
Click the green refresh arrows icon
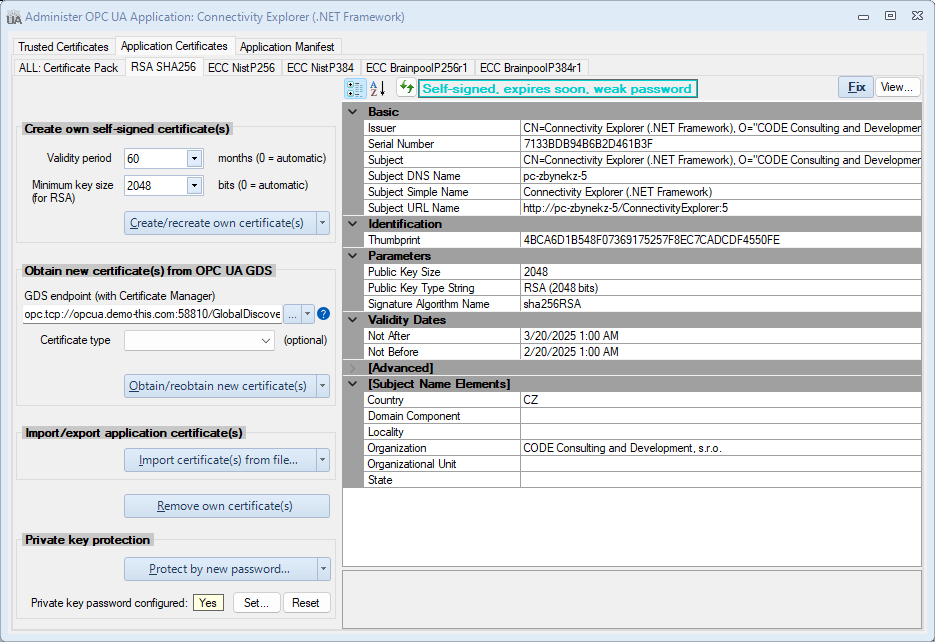[x=407, y=88]
